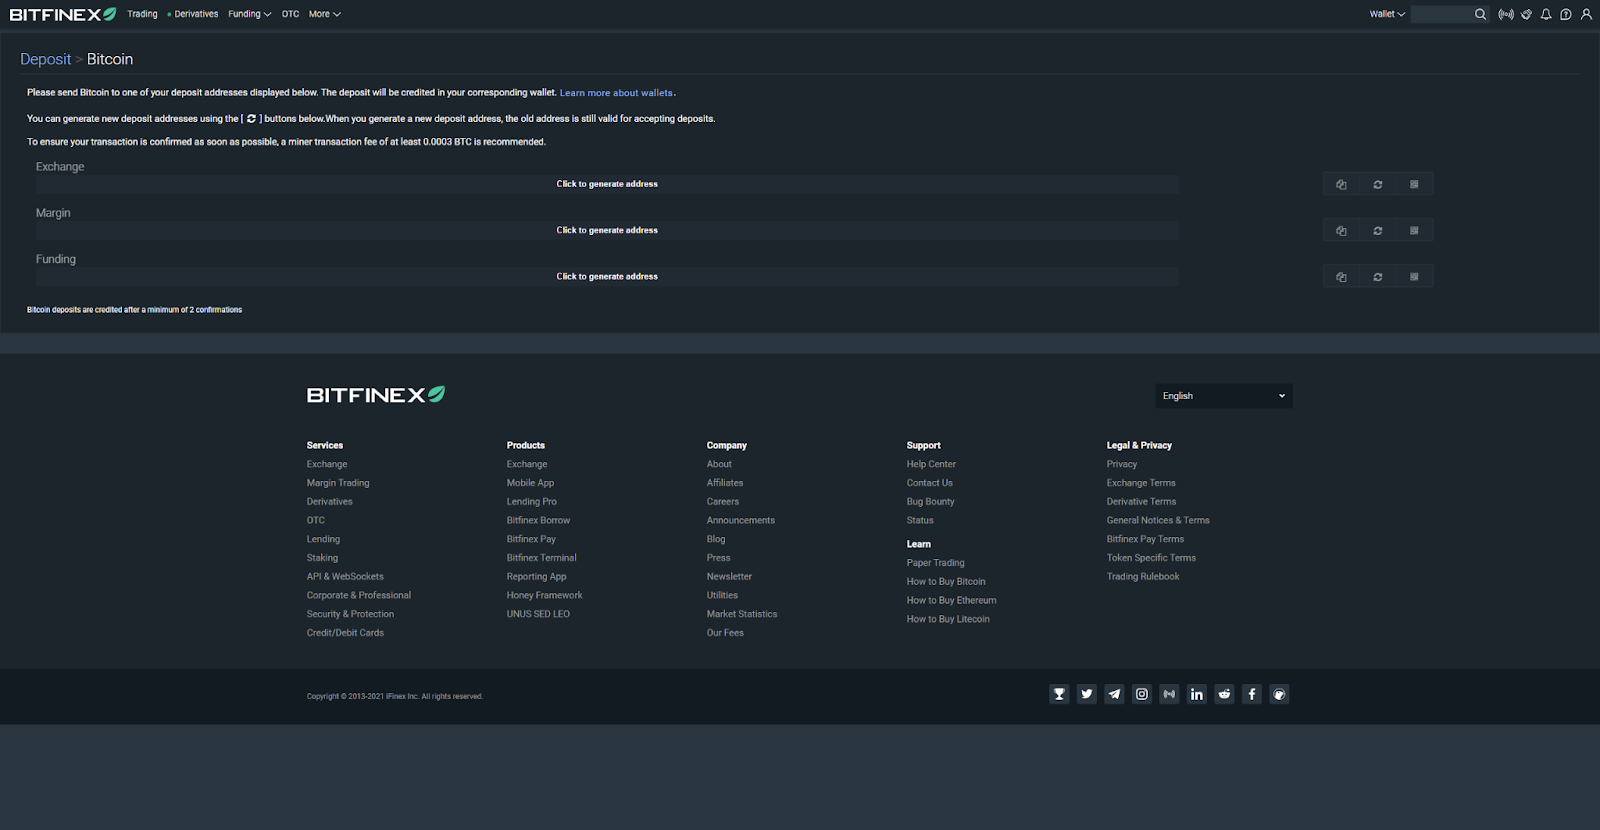Copy the Exchange deposit address
The width and height of the screenshot is (1600, 830).
click(1341, 184)
